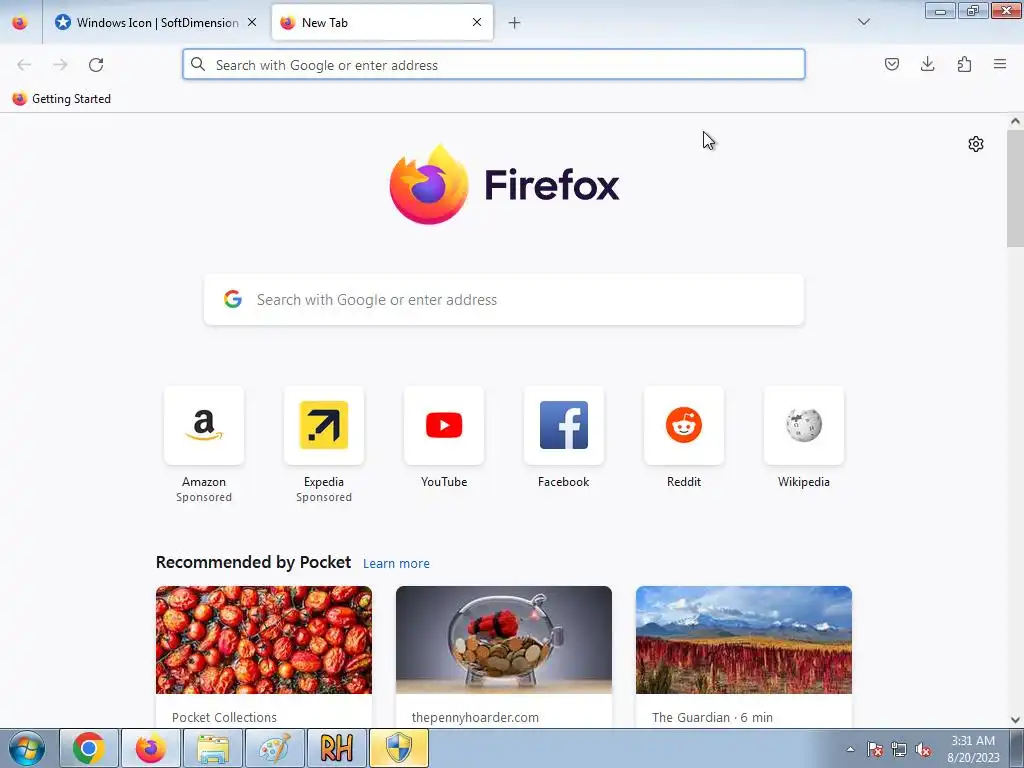Open the roasted tomatoes Pocket story
The height and width of the screenshot is (768, 1024).
(264, 640)
